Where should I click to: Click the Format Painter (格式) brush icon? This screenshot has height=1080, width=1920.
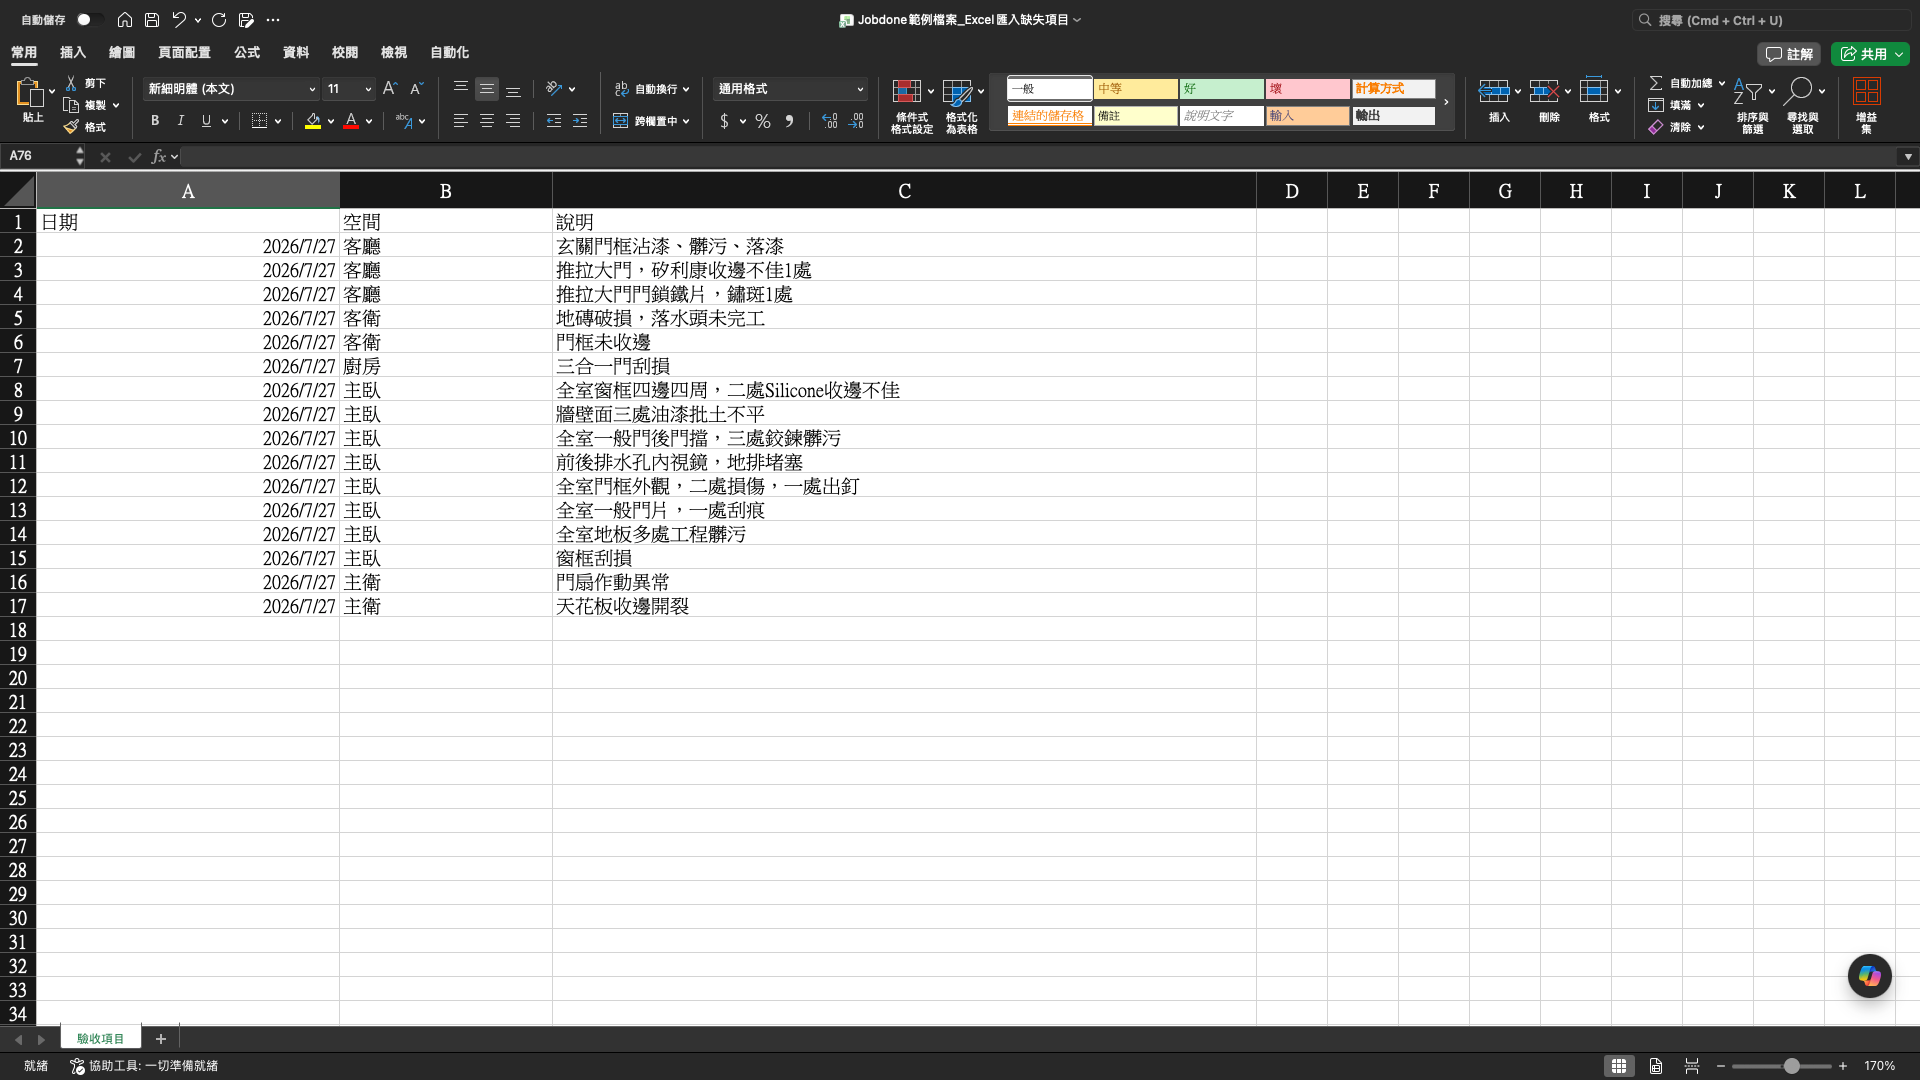point(71,127)
